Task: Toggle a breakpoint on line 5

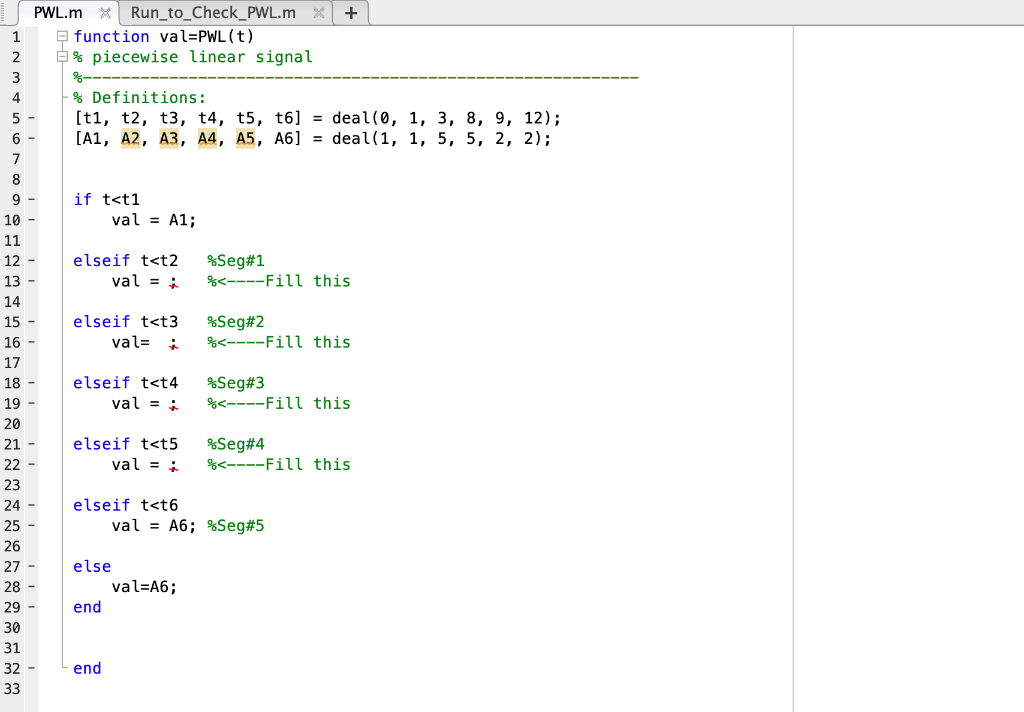Action: point(30,117)
